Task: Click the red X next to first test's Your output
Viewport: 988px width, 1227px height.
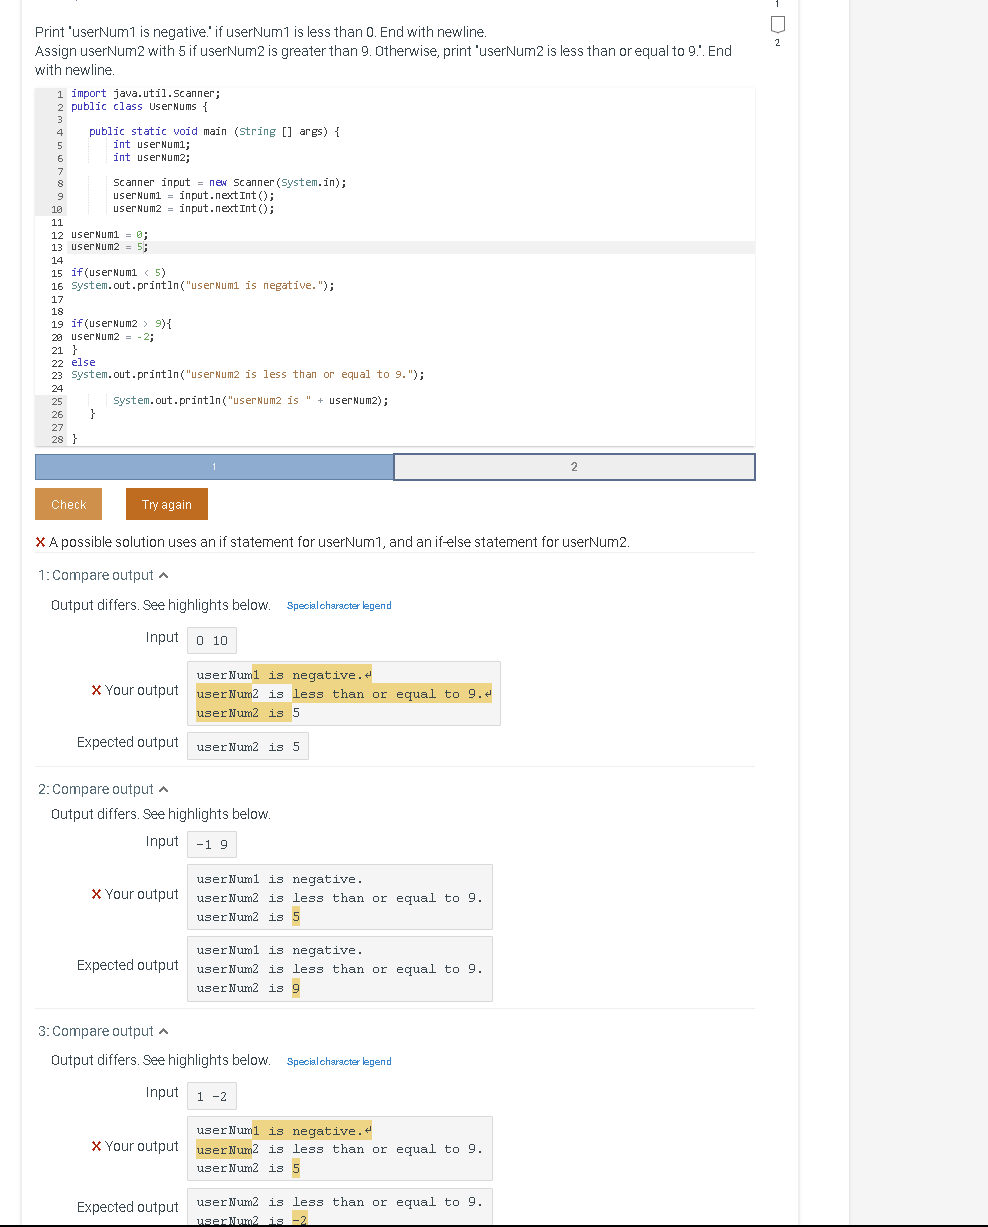Action: coord(95,689)
